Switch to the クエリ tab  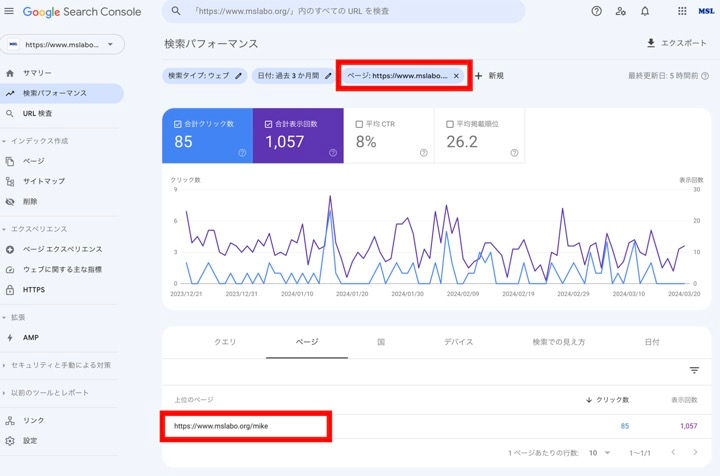click(225, 342)
